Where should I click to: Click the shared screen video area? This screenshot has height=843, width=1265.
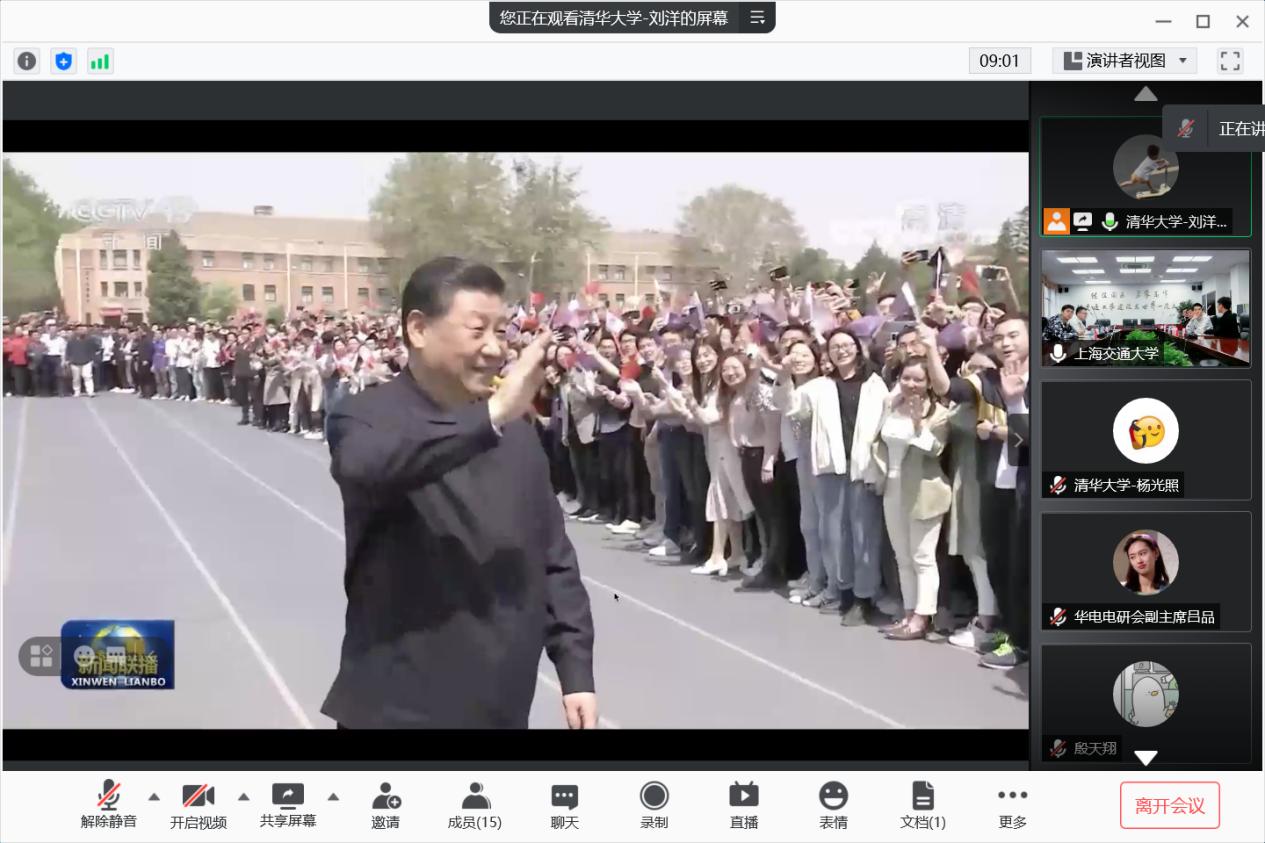pyautogui.click(x=515, y=440)
